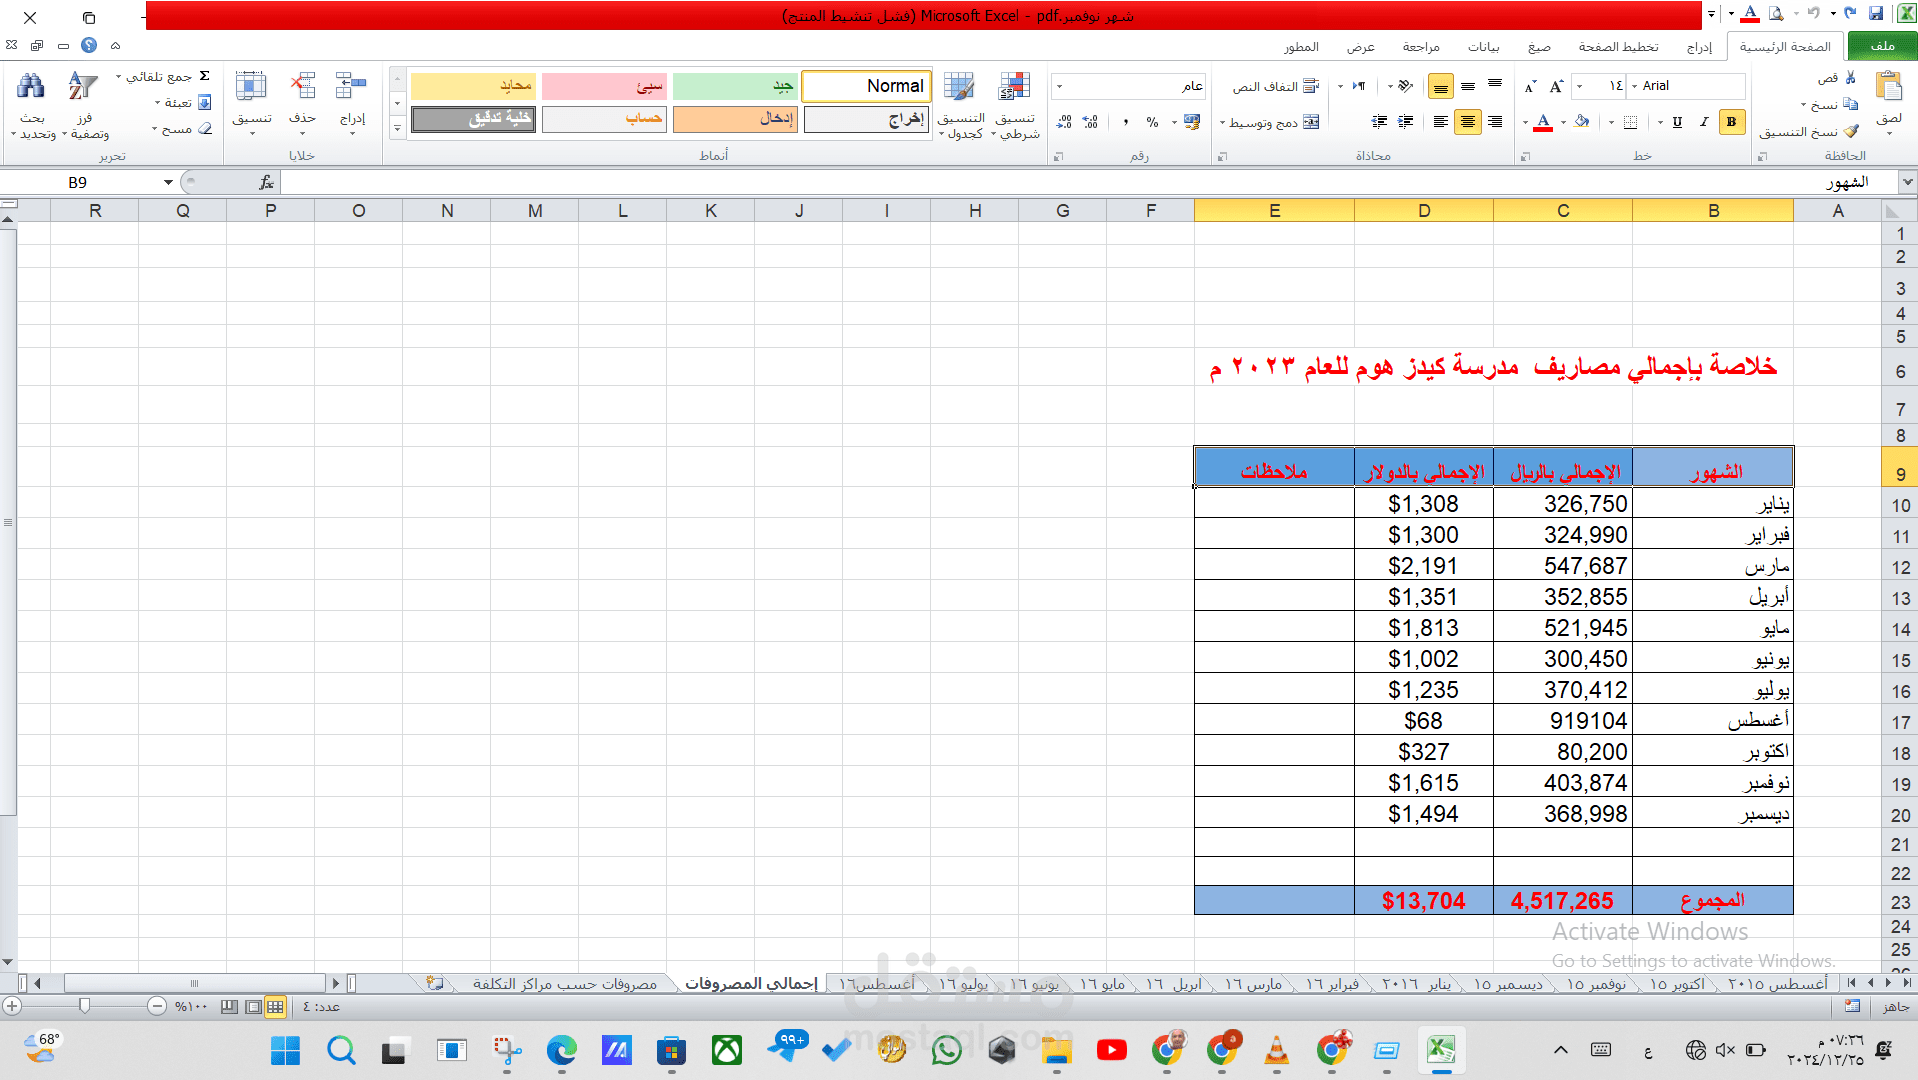The width and height of the screenshot is (1918, 1080).
Task: Switch to Page Break Preview in status bar
Action: (229, 1006)
